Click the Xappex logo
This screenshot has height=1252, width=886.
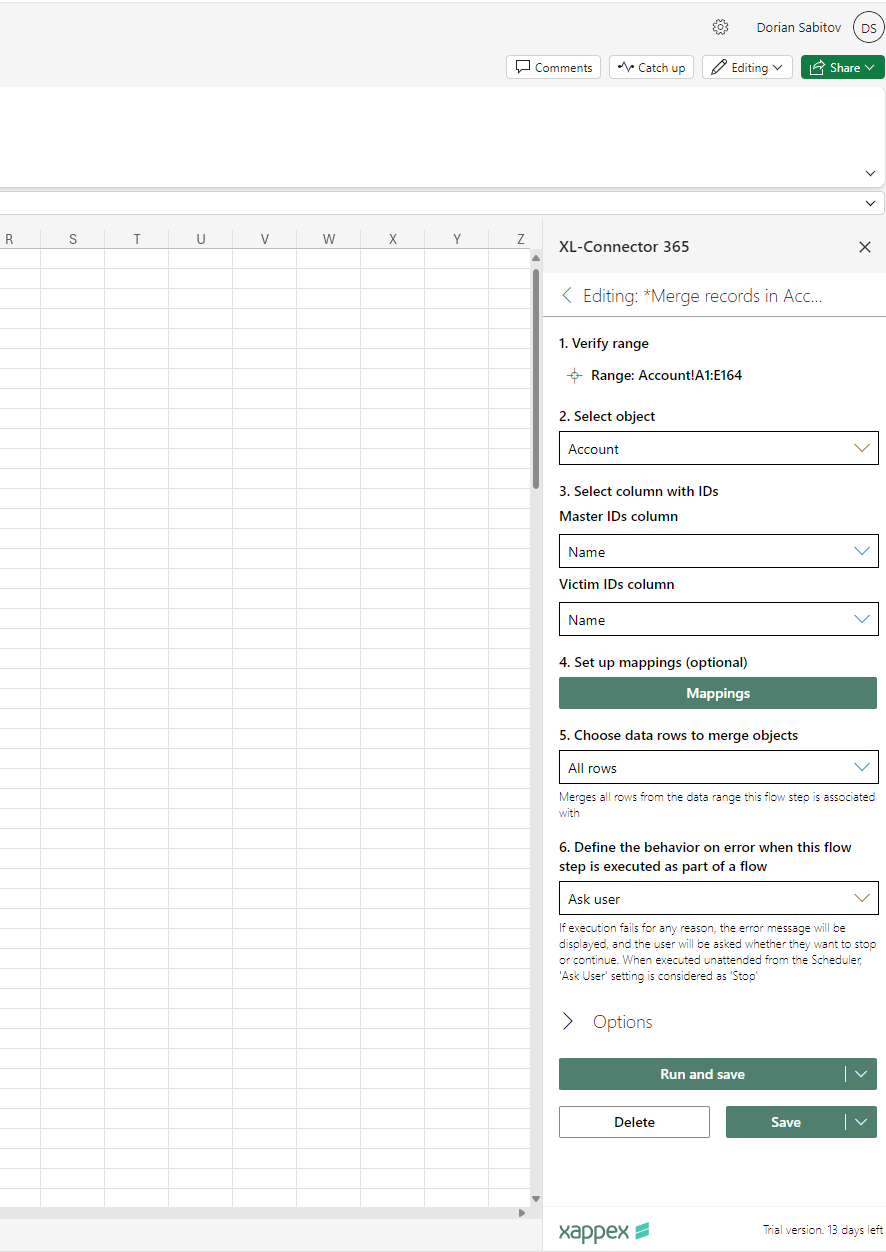[604, 1230]
